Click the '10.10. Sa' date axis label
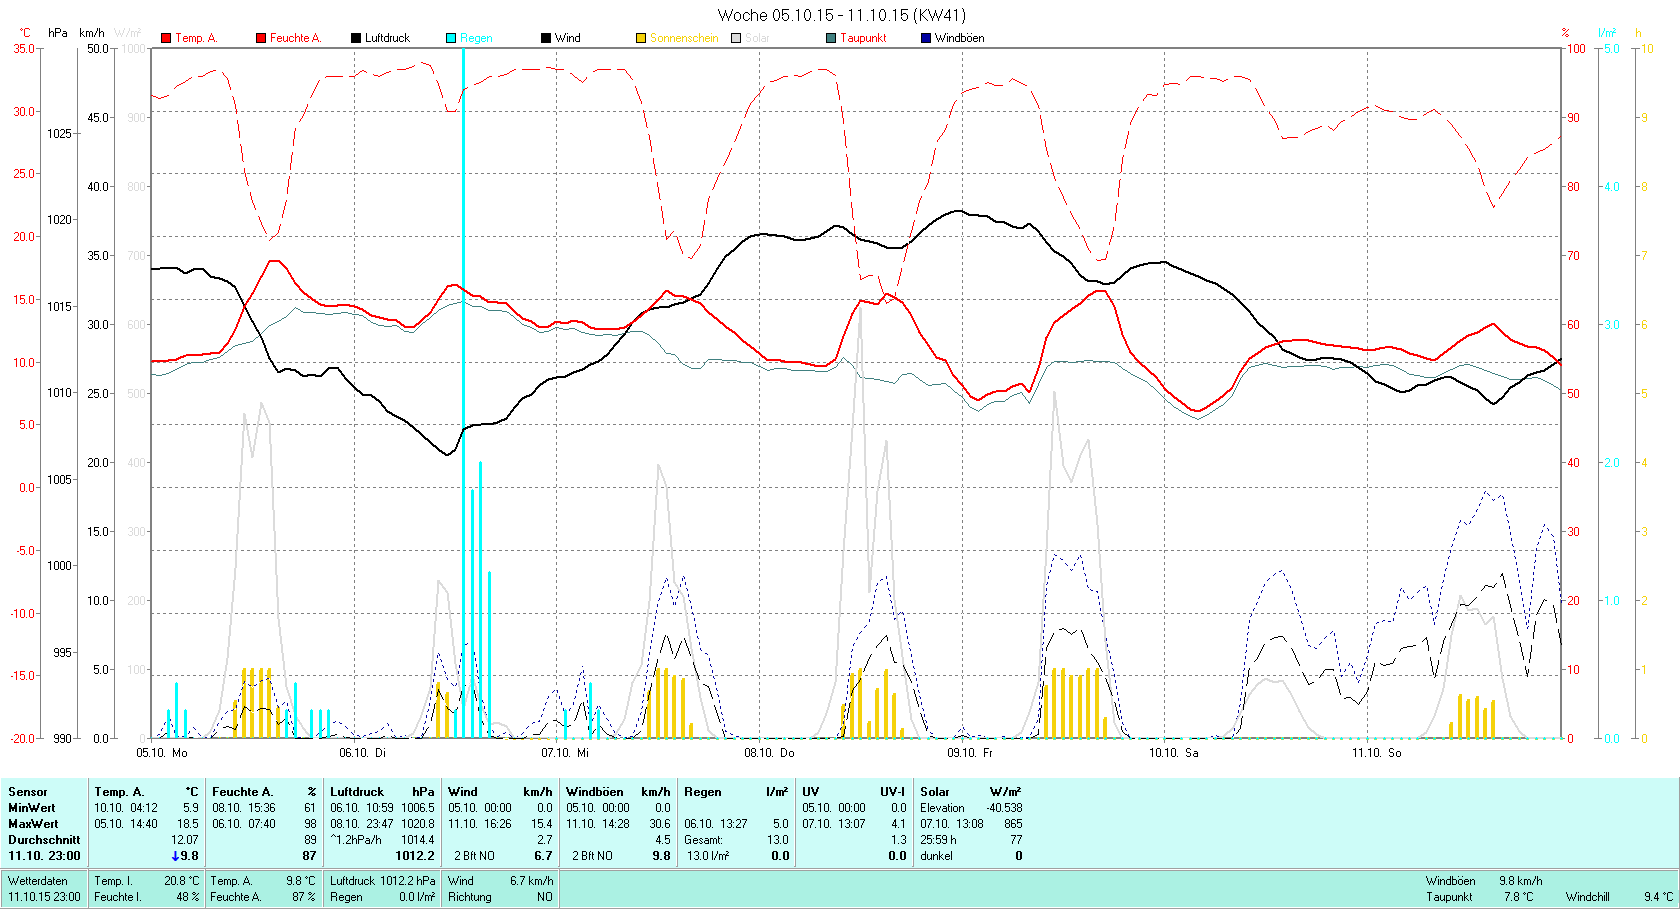 pyautogui.click(x=1174, y=752)
